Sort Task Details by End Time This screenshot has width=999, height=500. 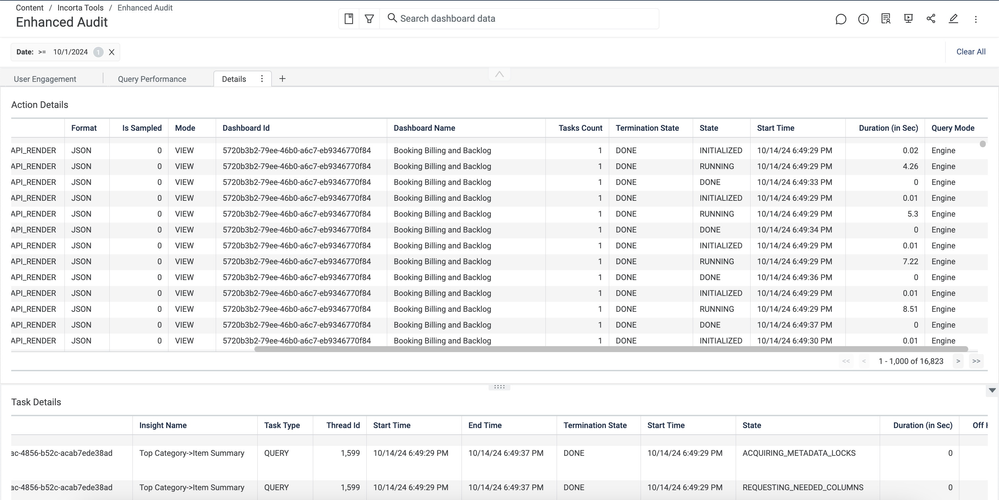click(x=485, y=425)
